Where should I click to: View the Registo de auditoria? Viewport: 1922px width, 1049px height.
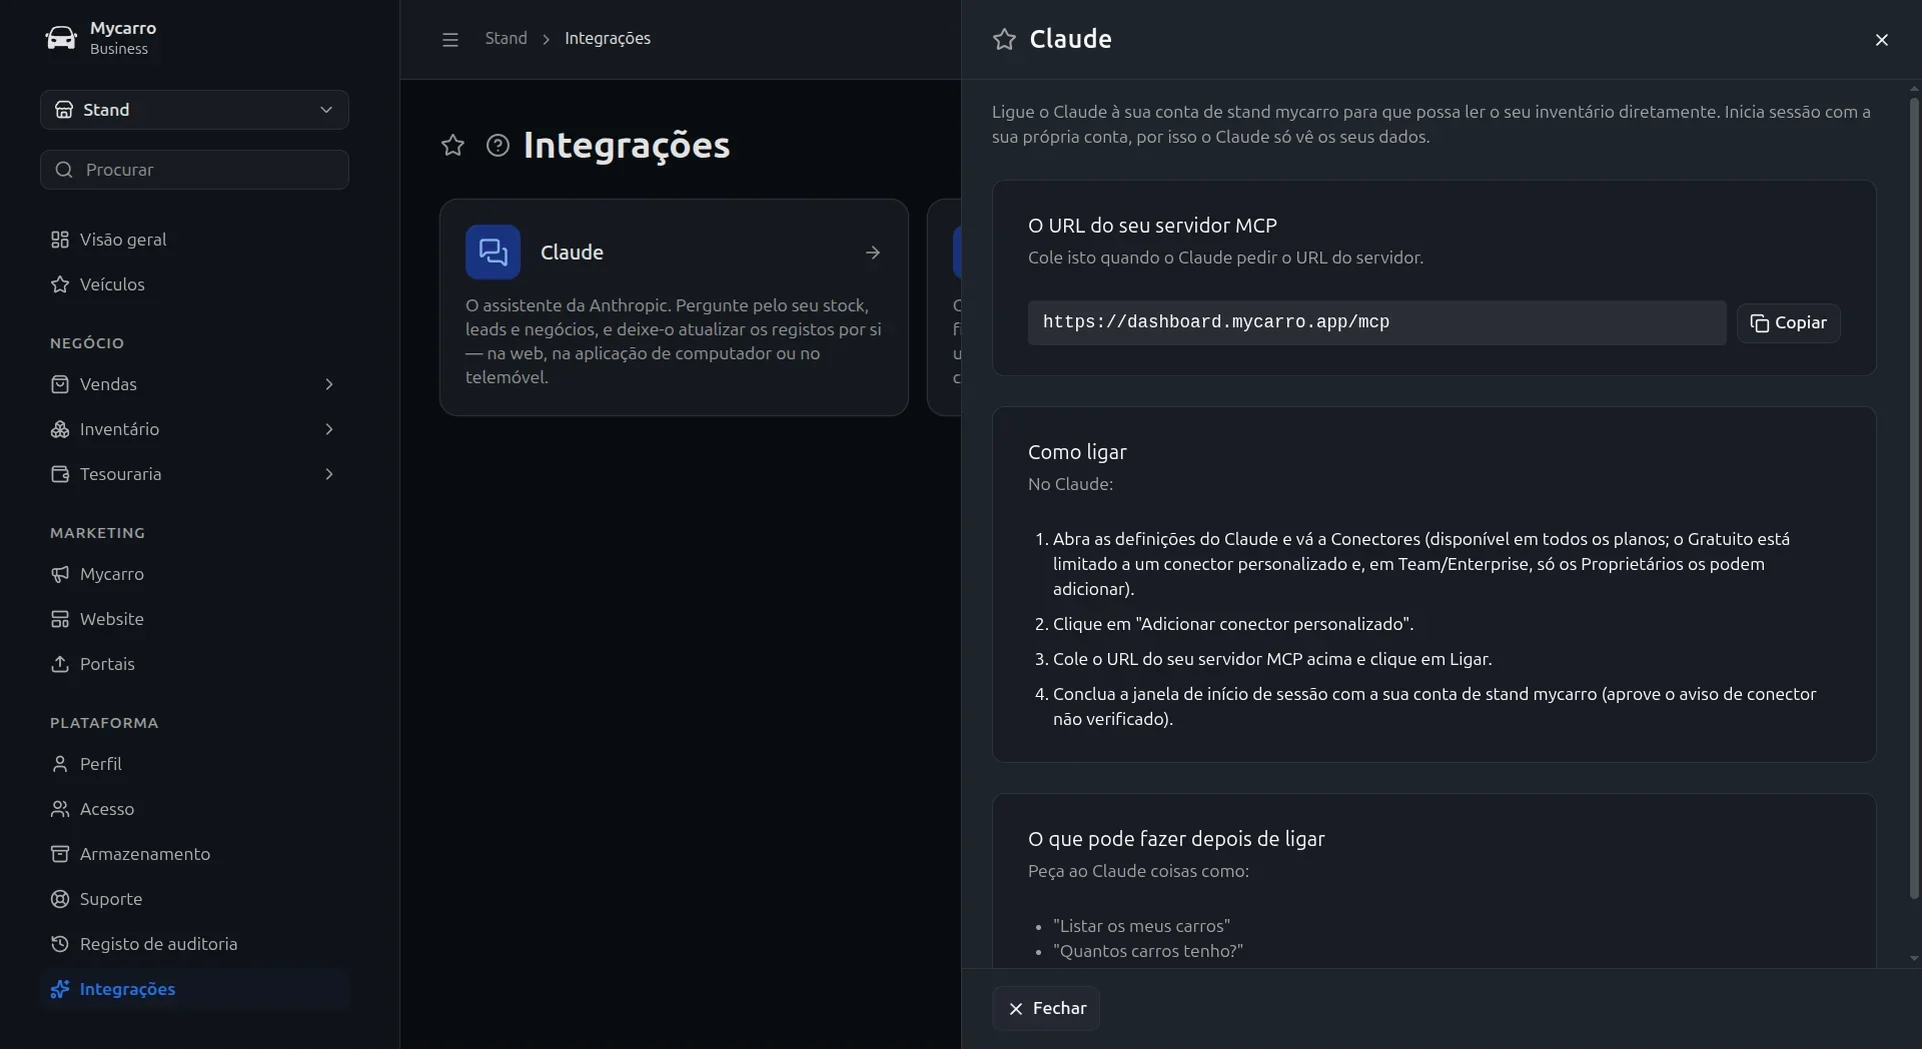point(194,944)
